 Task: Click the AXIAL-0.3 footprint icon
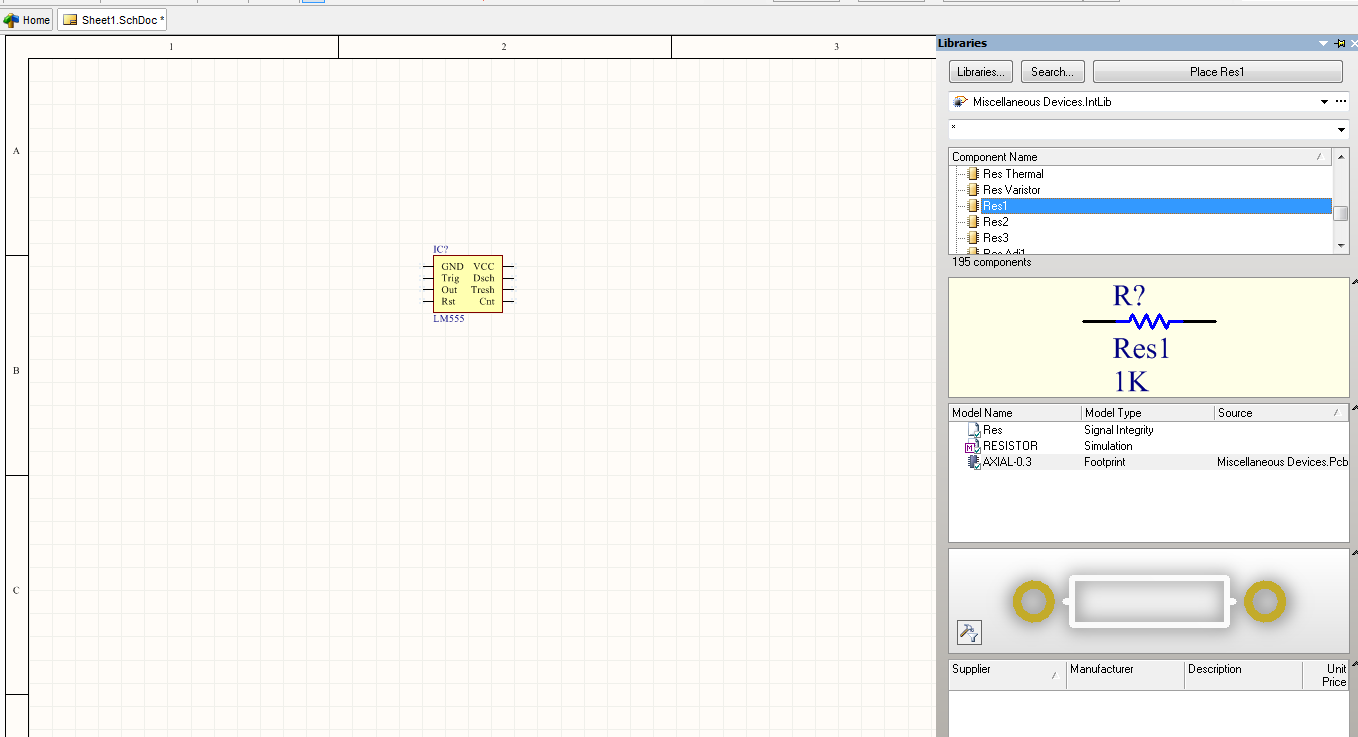[974, 462]
